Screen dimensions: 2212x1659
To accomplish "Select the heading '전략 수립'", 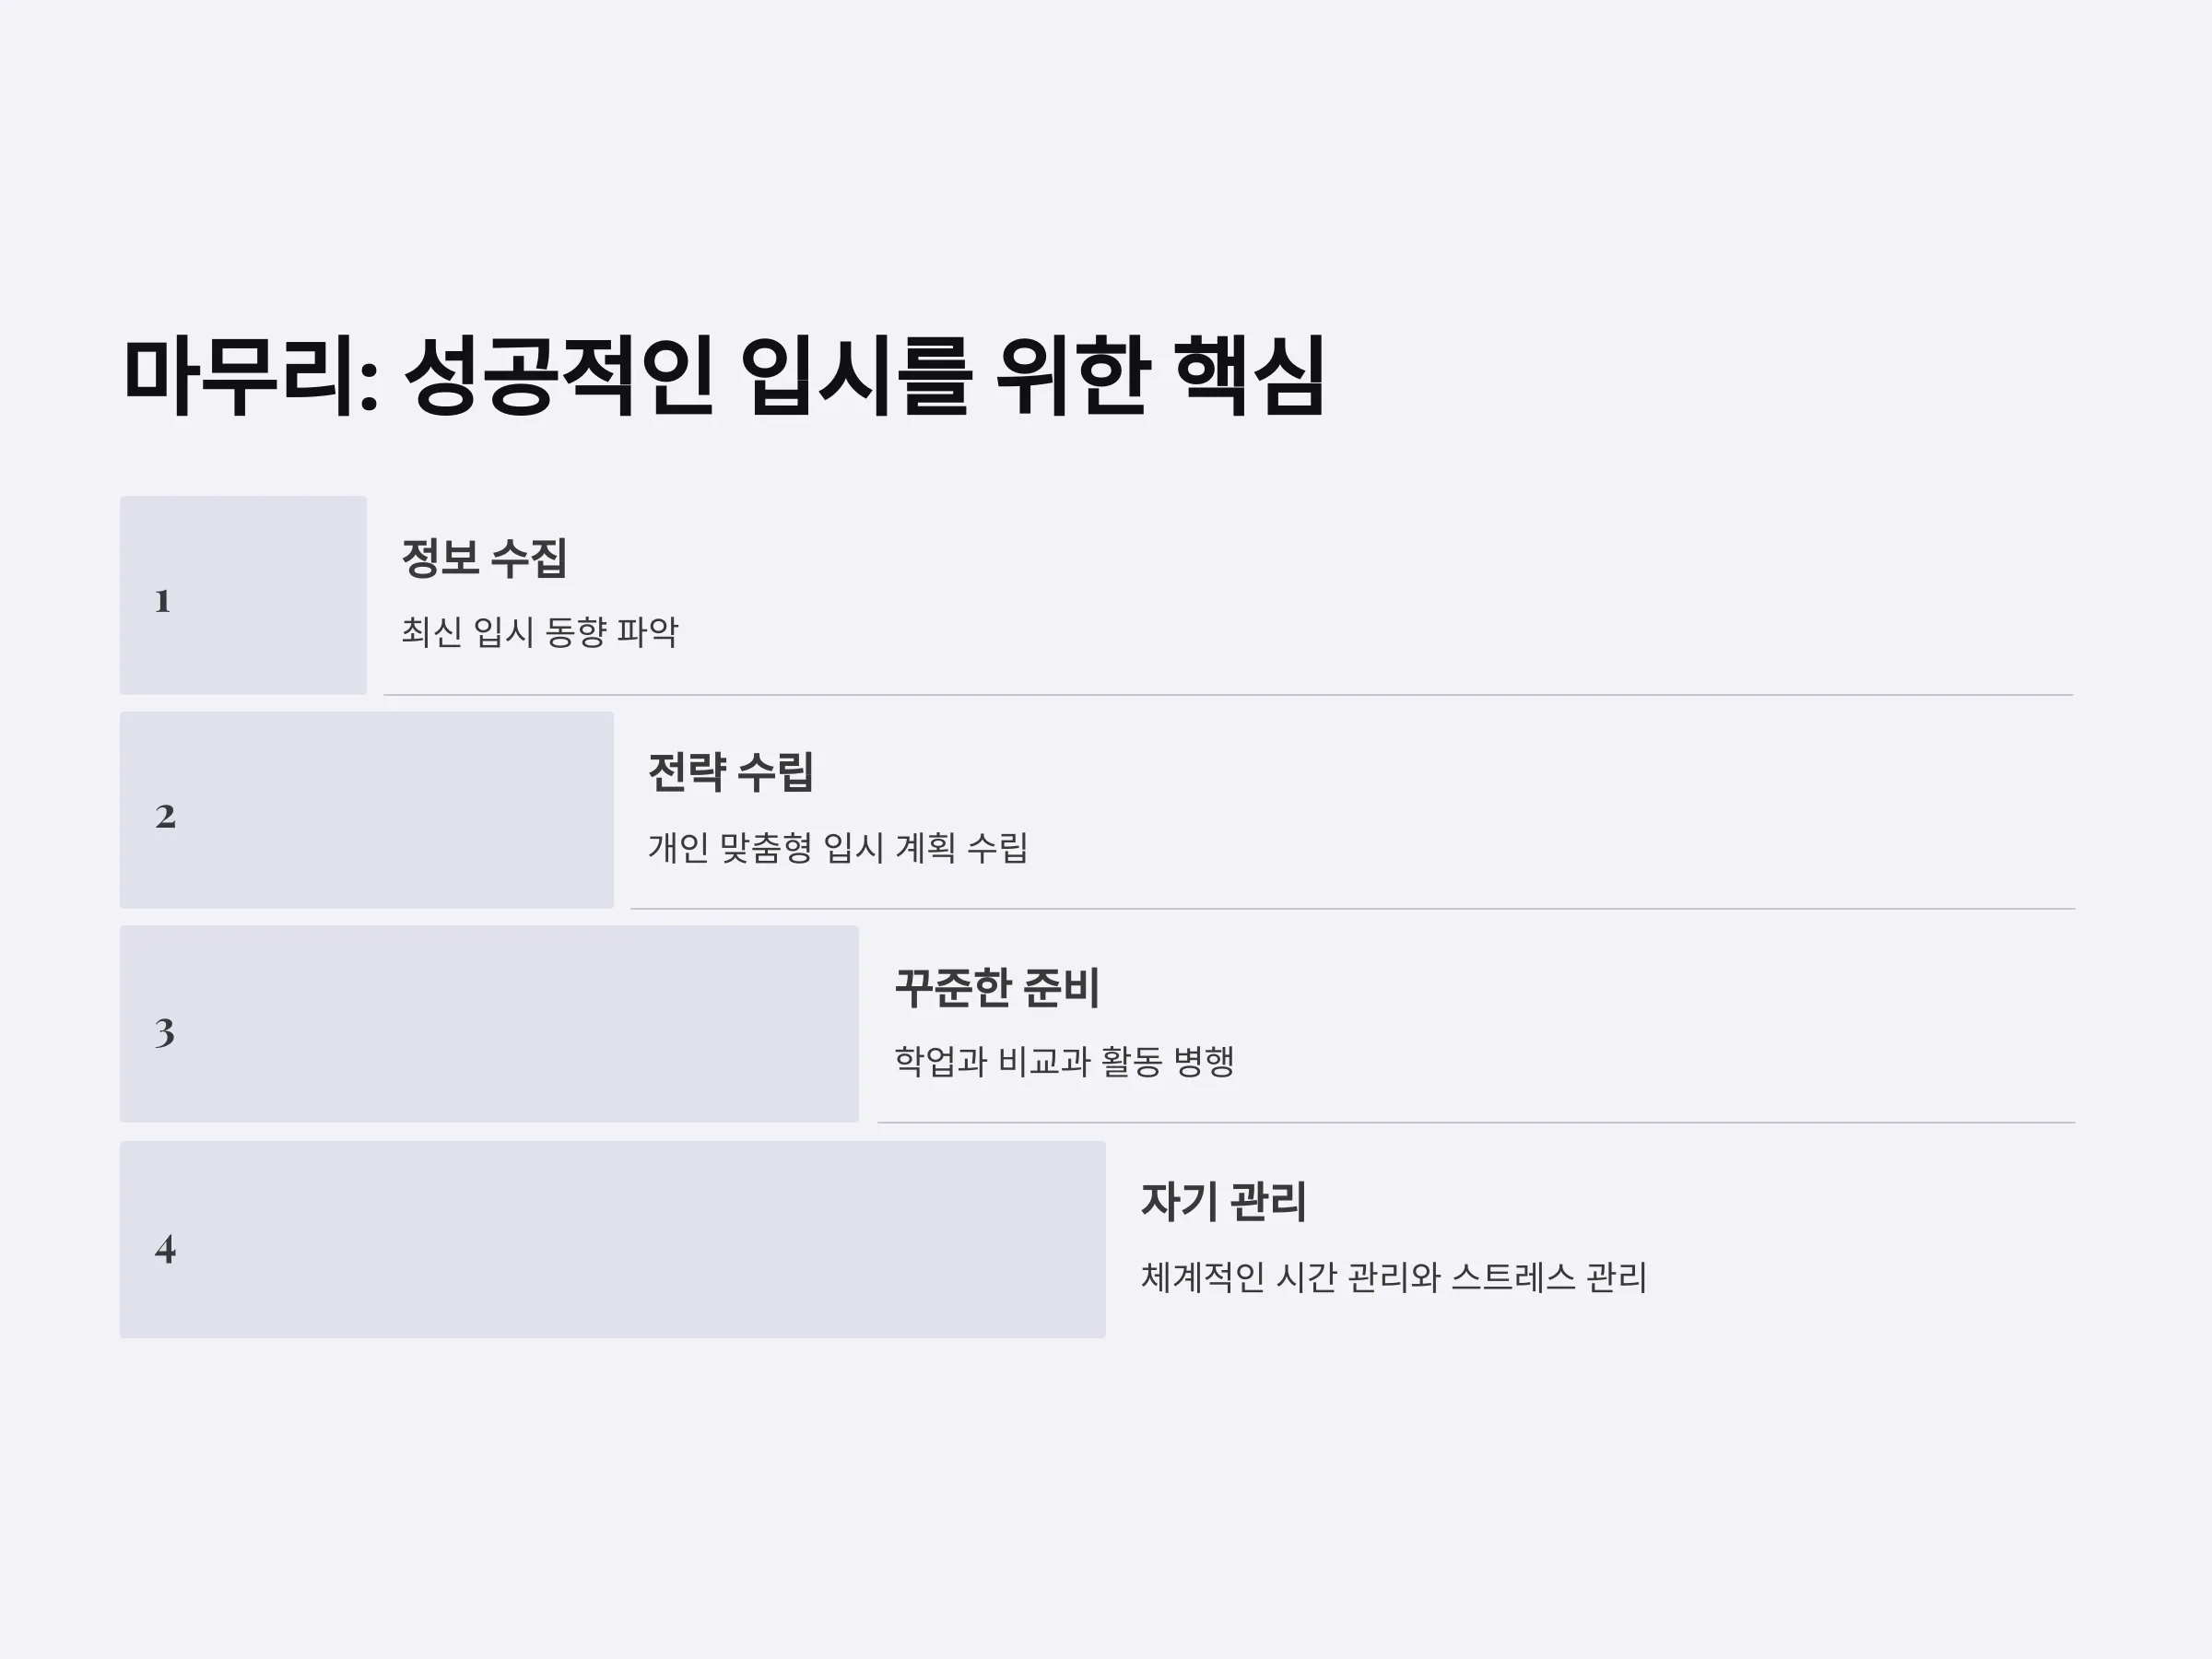I will [731, 772].
